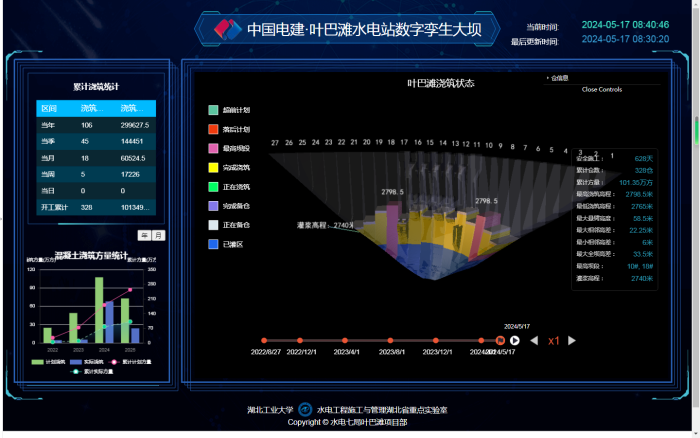Click the orange flag current-date marker
The image size is (700, 438).
(x=500, y=341)
